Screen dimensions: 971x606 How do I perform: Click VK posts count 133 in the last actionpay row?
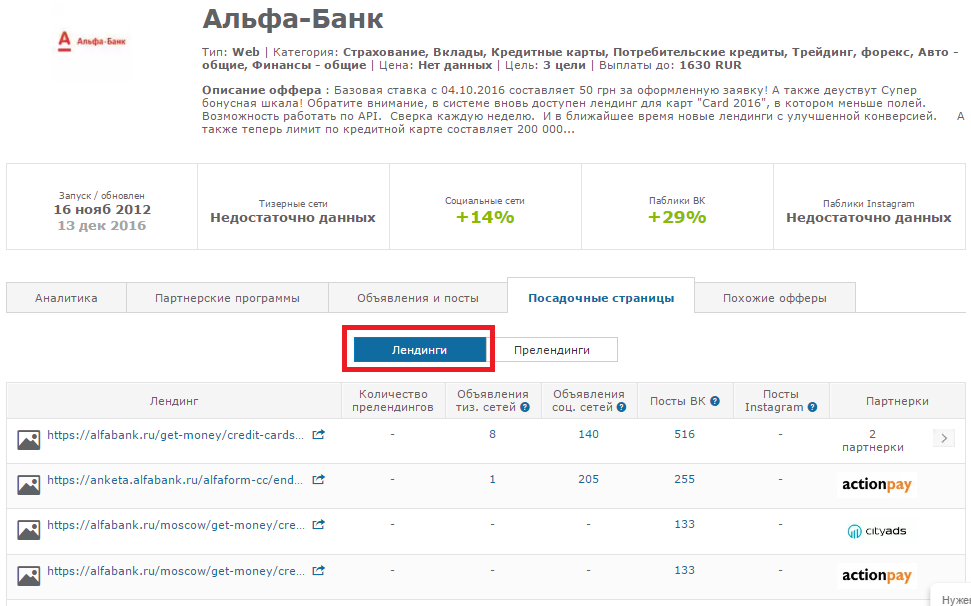click(x=684, y=570)
